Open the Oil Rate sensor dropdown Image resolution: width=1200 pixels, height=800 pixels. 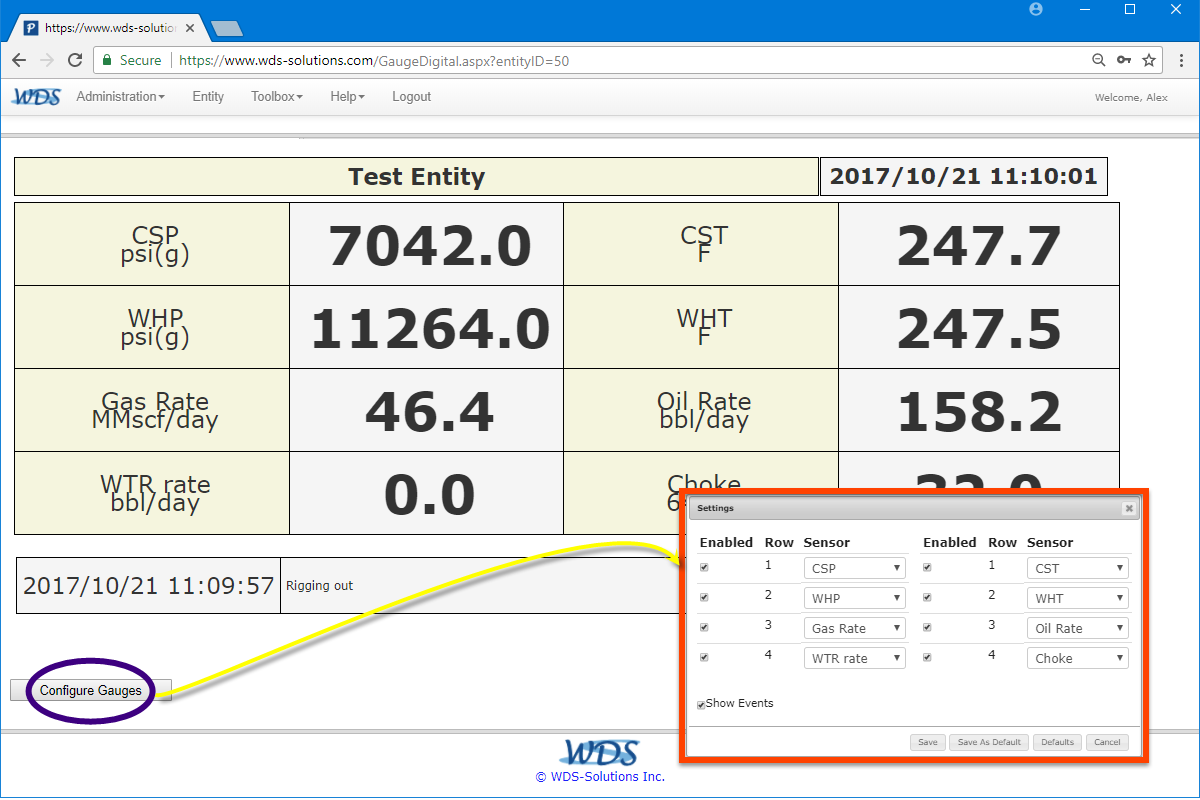point(1078,628)
